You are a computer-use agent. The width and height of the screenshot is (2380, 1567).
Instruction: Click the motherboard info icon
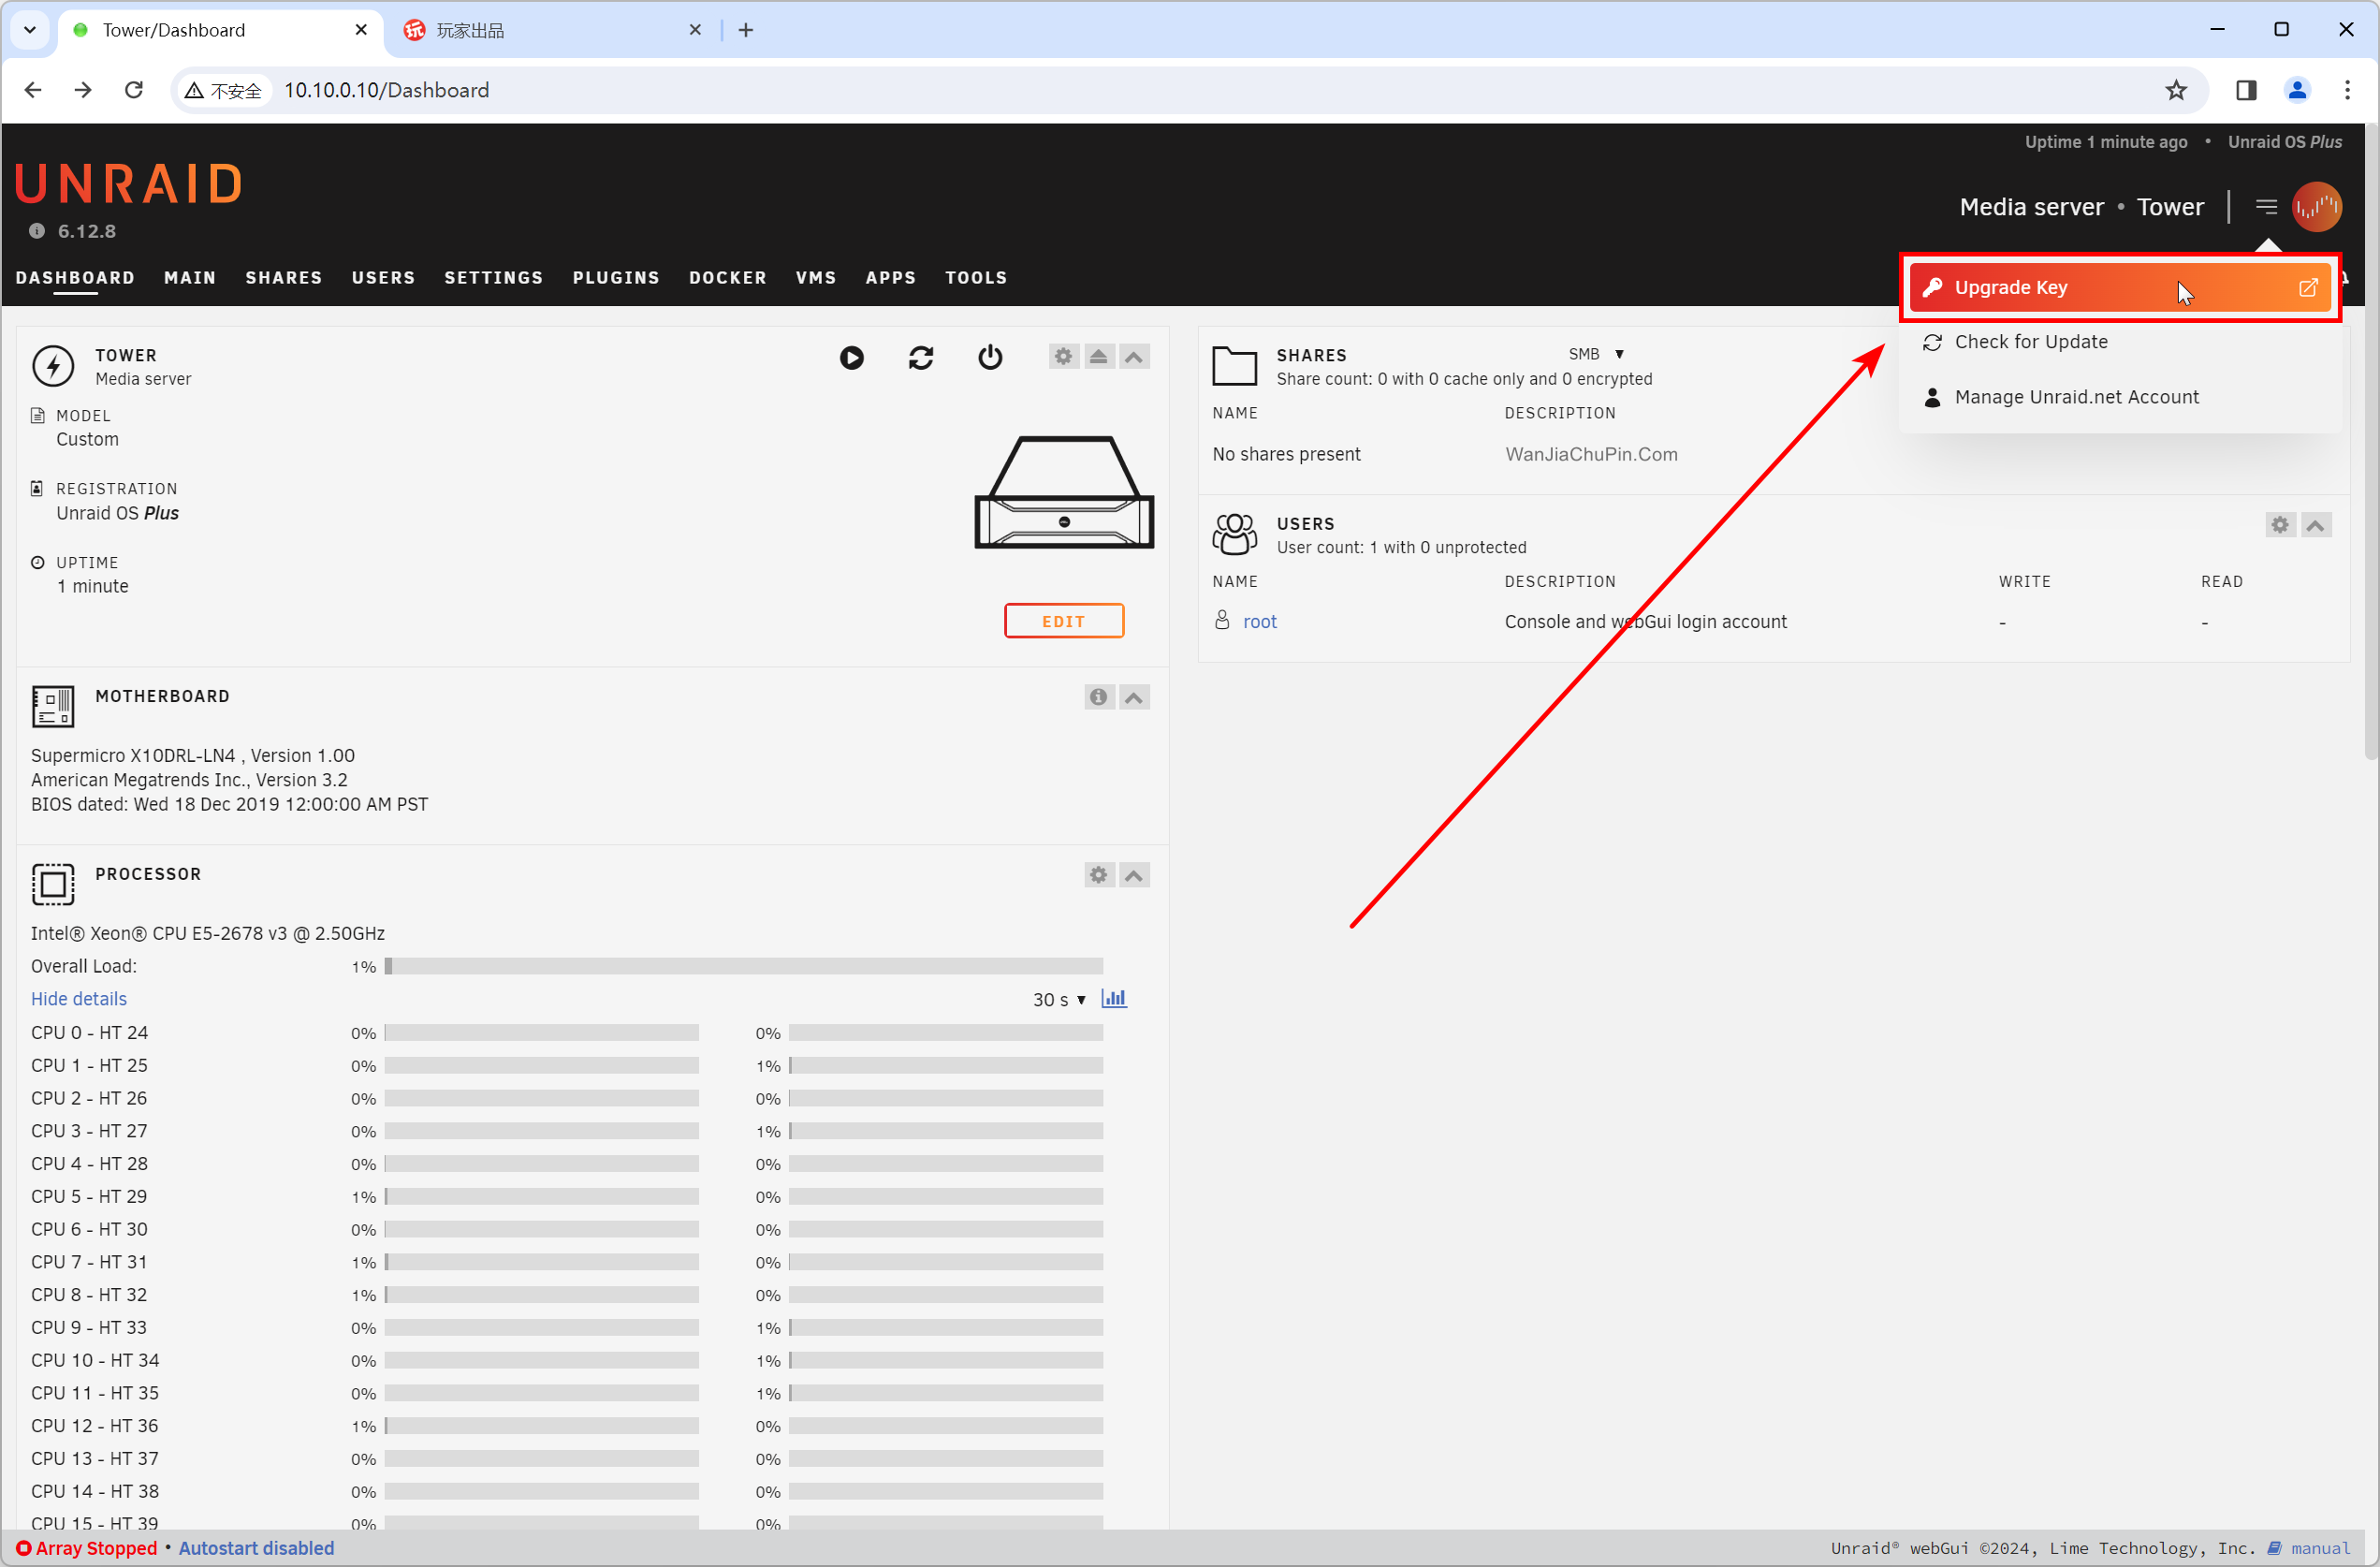click(1098, 697)
